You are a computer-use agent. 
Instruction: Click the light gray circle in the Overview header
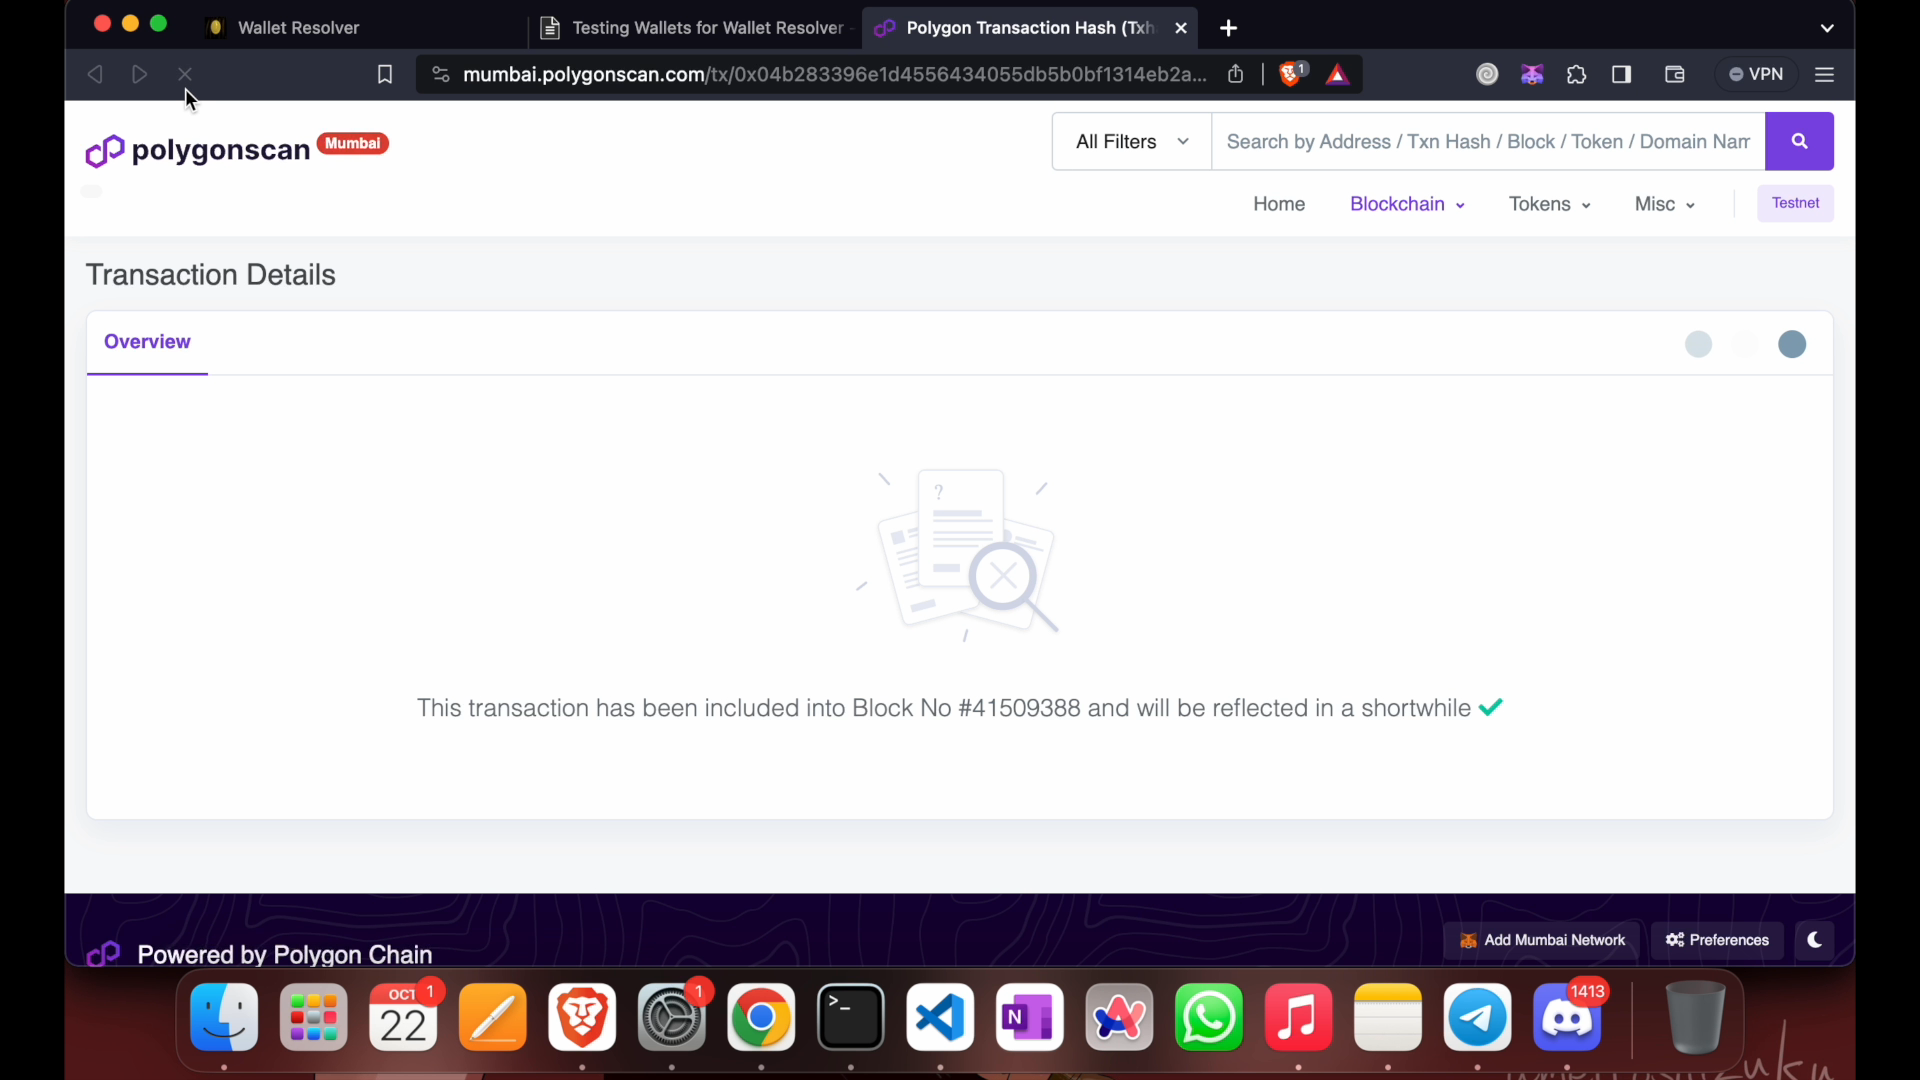[1698, 344]
